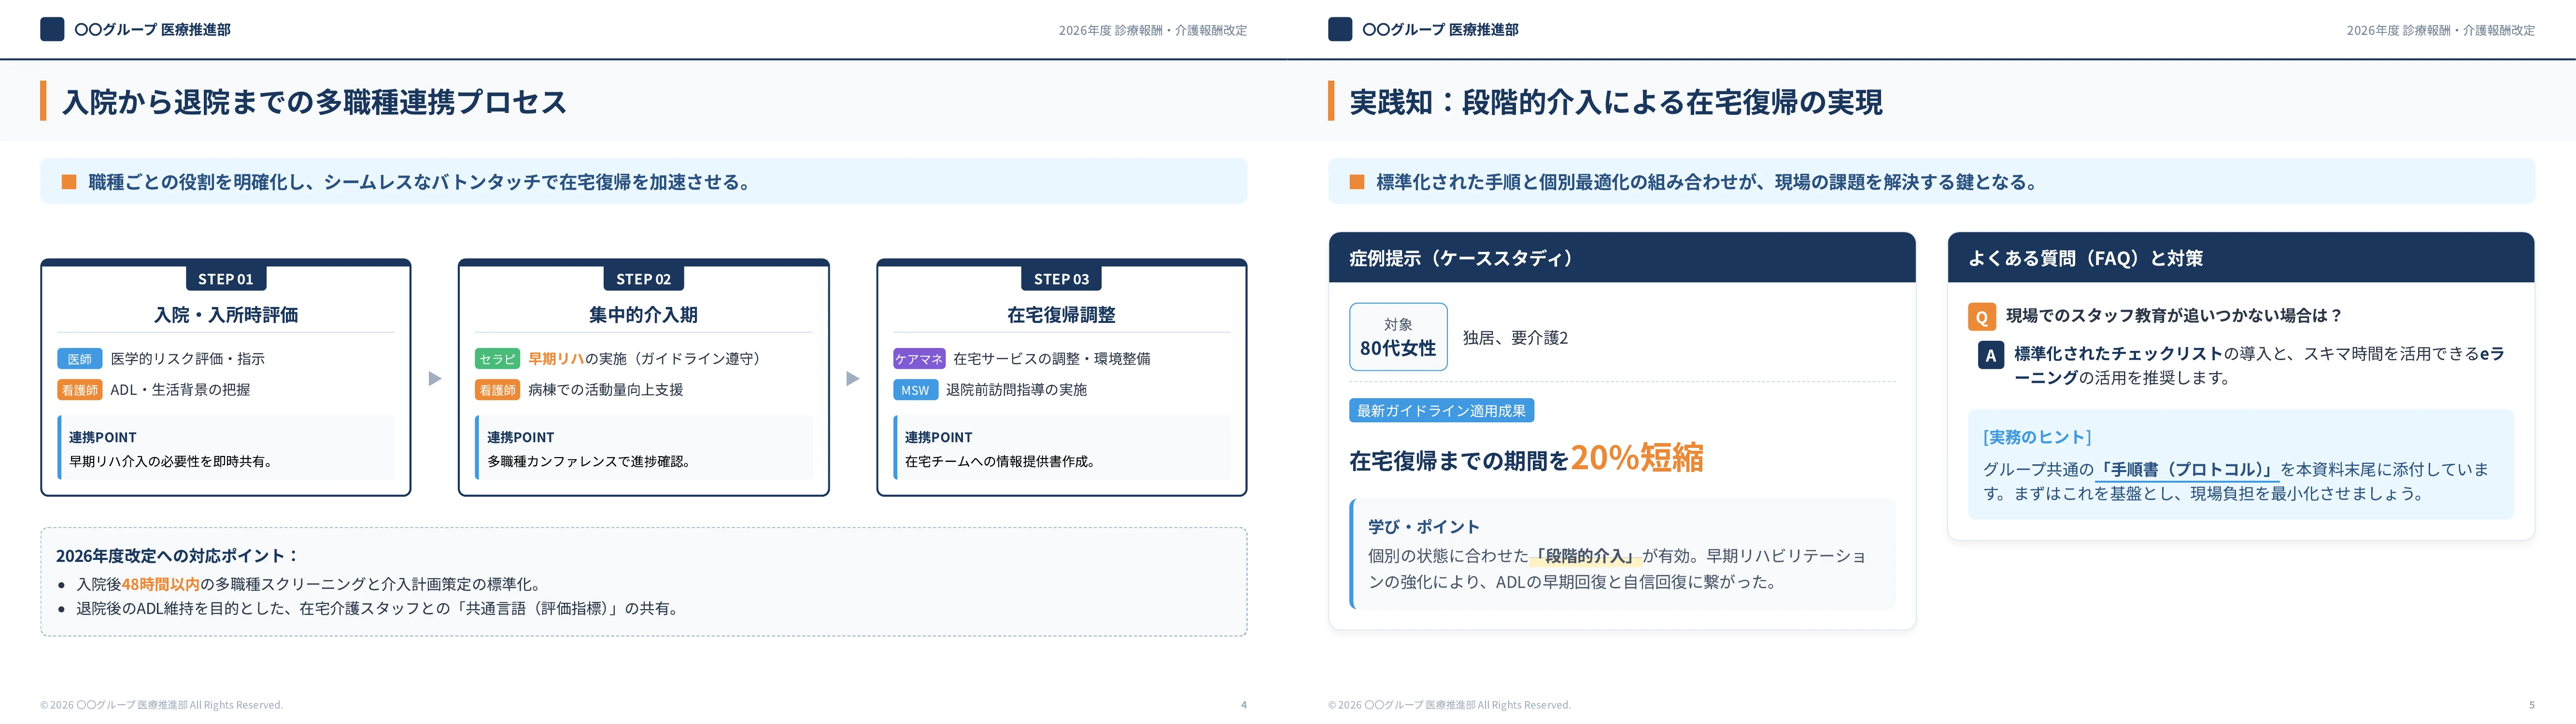Click the title 実践知：段階的介入による在宅復帰の実現
Screen dimensions: 2576x724
coord(1616,102)
